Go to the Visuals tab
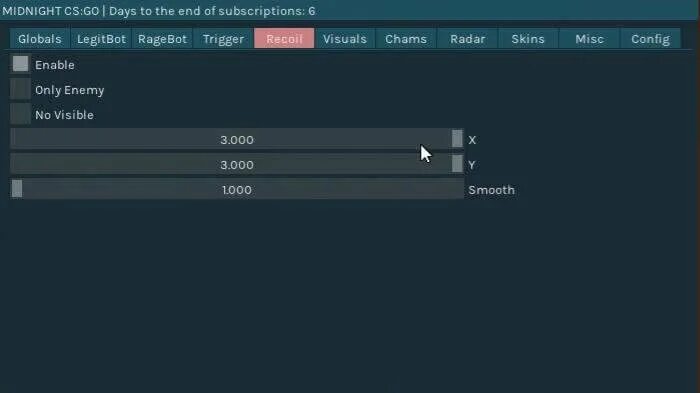The width and height of the screenshot is (700, 393). coord(345,39)
